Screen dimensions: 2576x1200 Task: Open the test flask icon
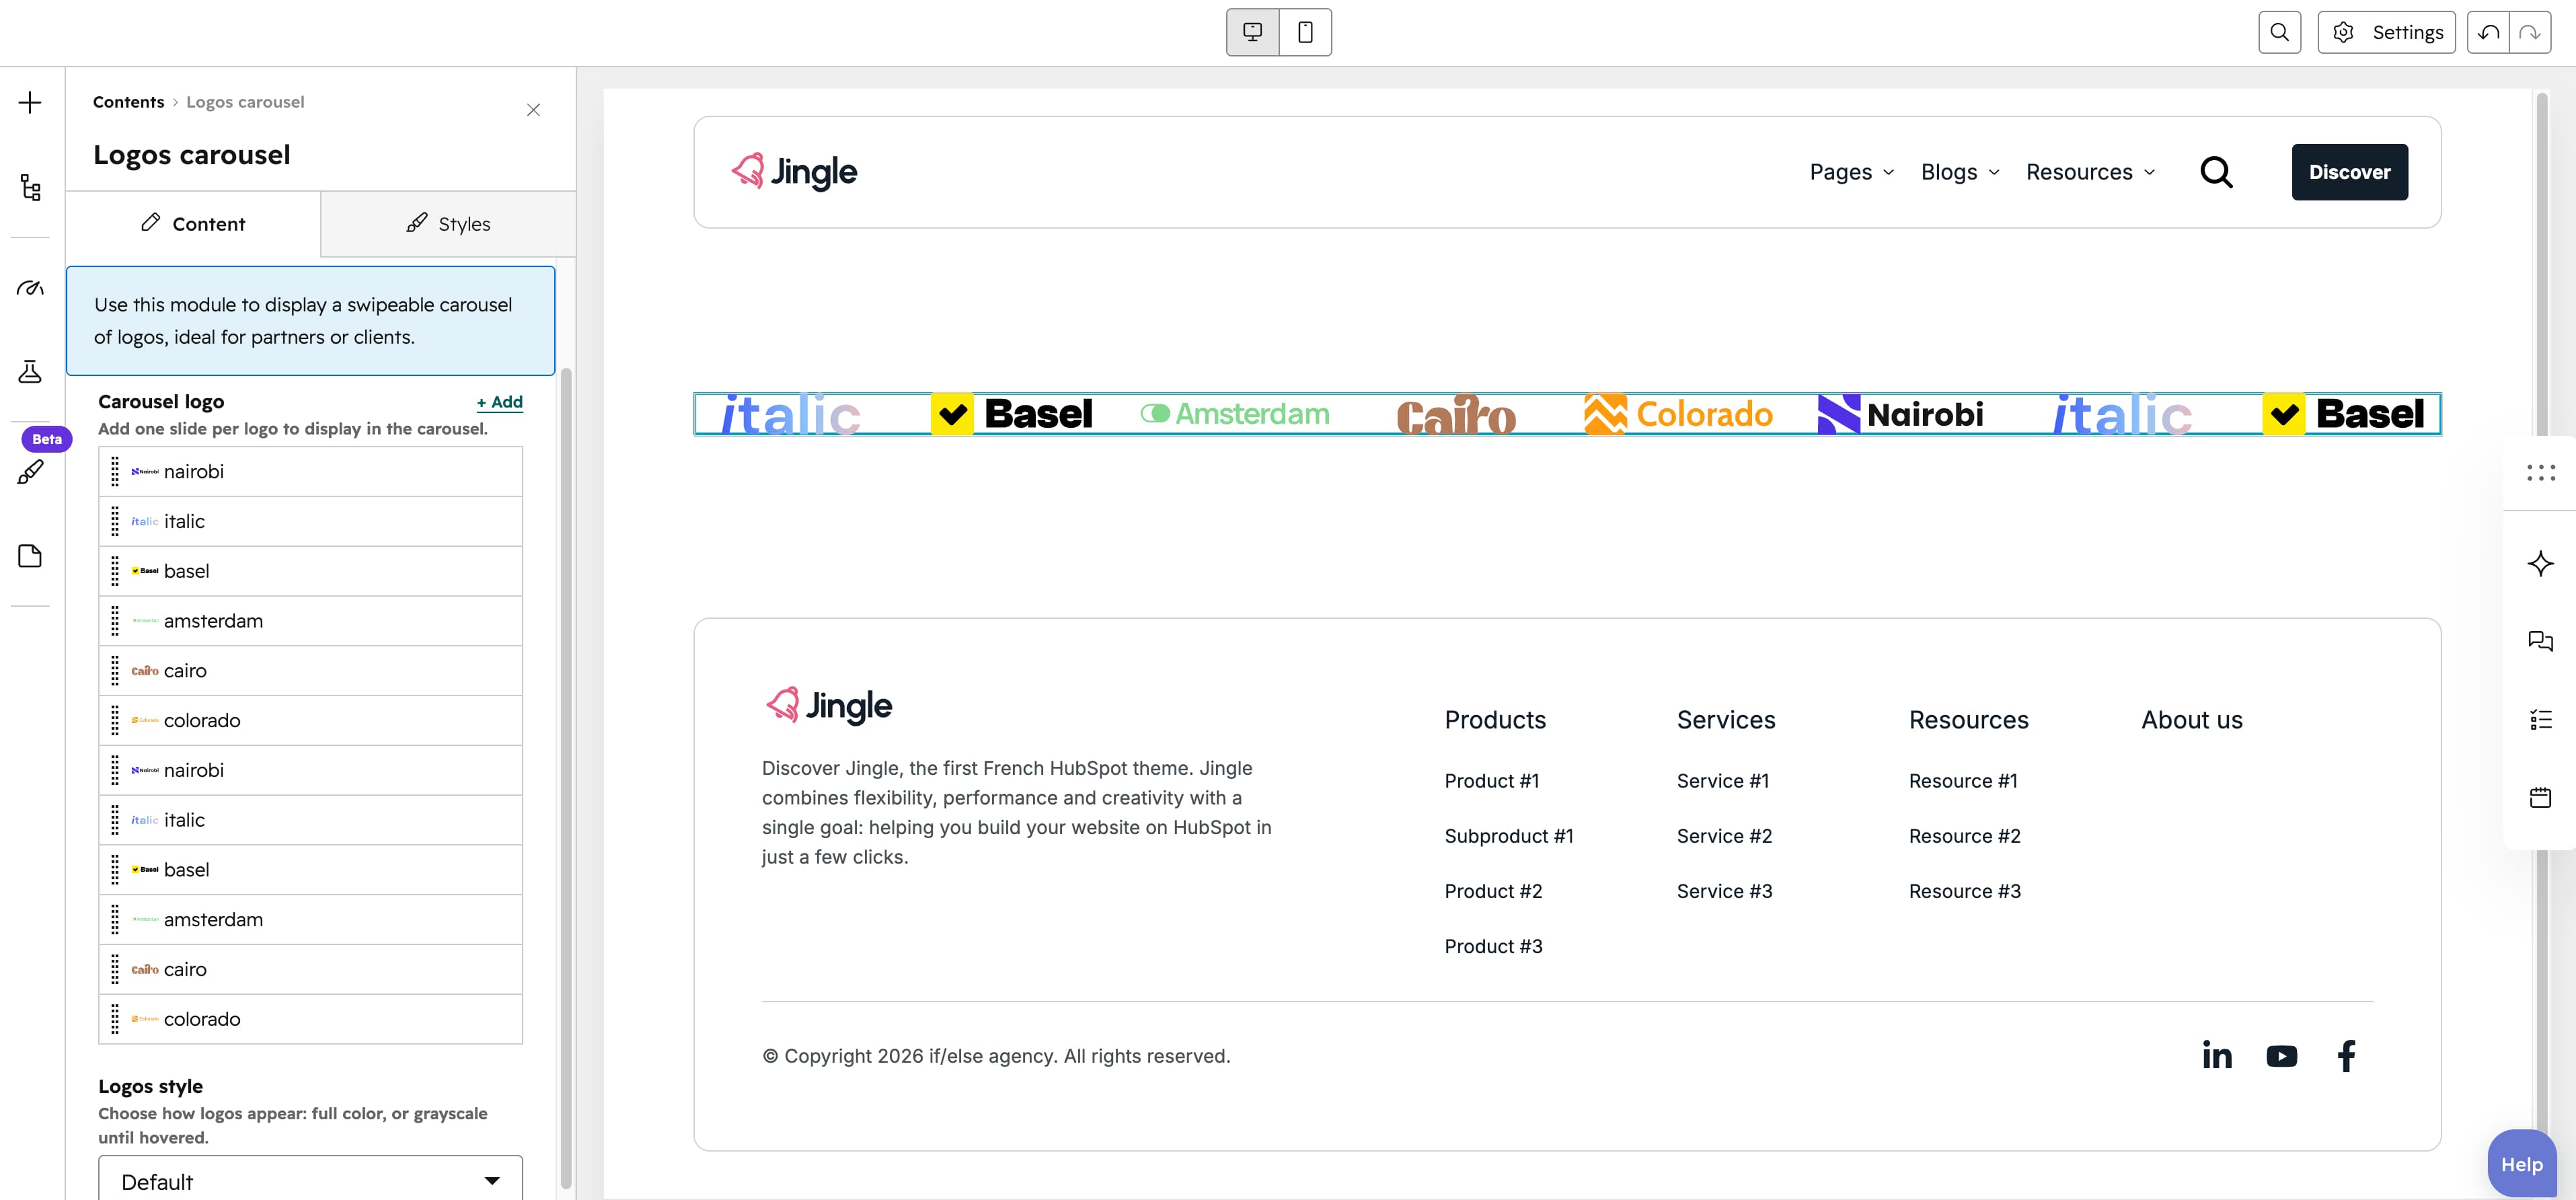point(30,371)
